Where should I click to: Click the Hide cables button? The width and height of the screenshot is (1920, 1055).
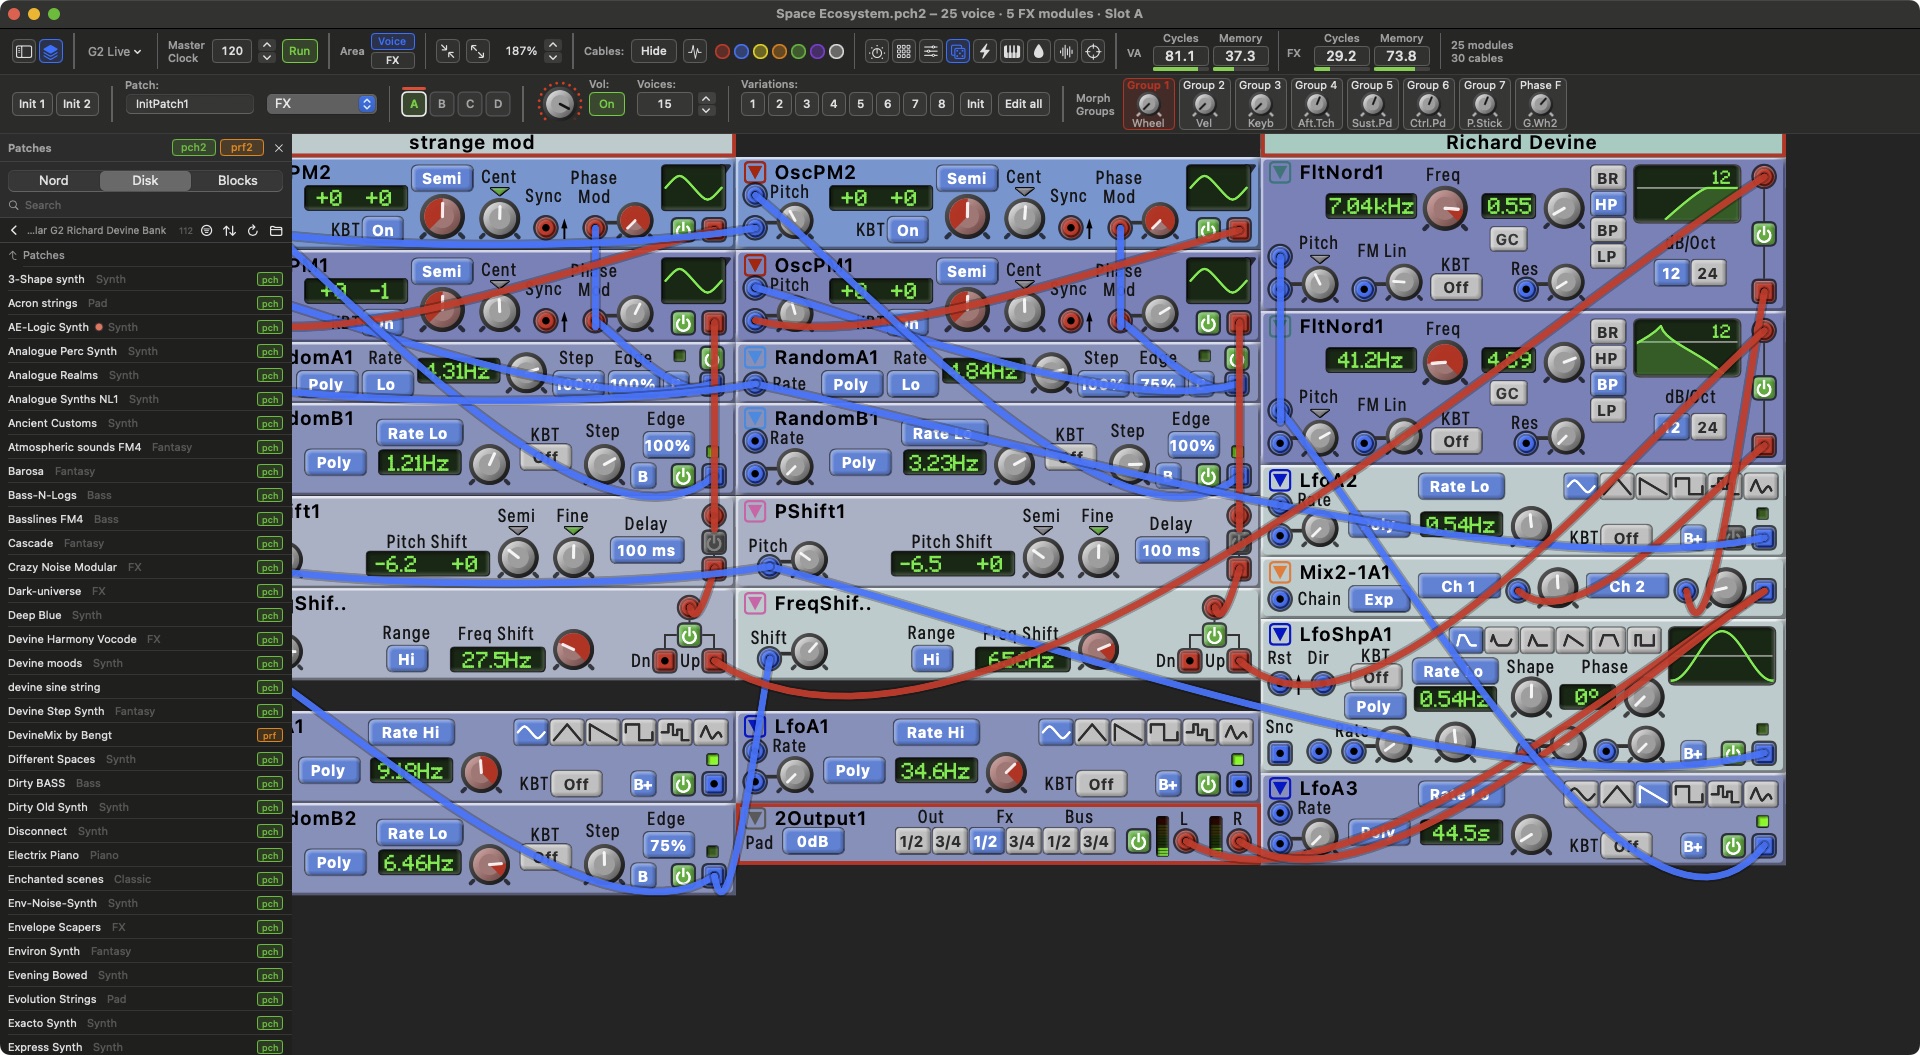coord(654,51)
